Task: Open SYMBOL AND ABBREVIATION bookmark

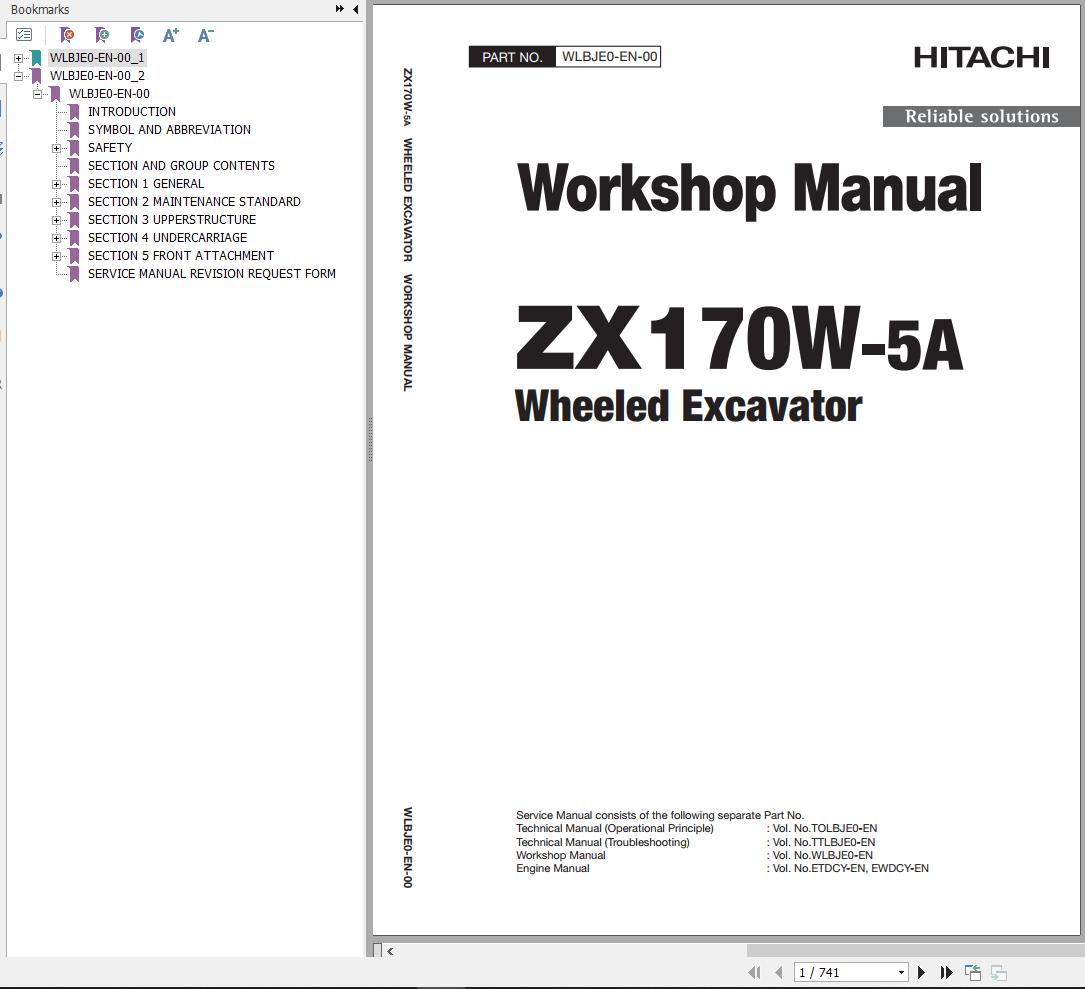Action: pyautogui.click(x=169, y=130)
